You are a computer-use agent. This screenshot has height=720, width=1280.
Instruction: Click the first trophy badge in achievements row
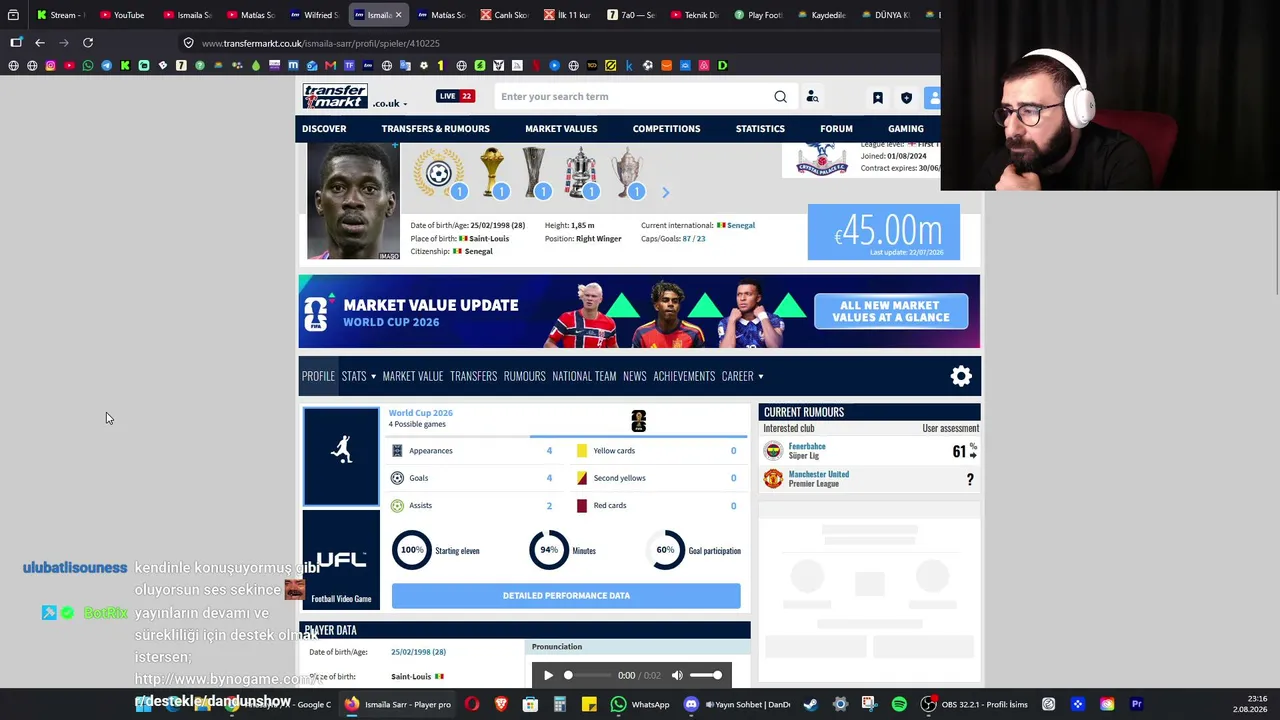point(440,174)
